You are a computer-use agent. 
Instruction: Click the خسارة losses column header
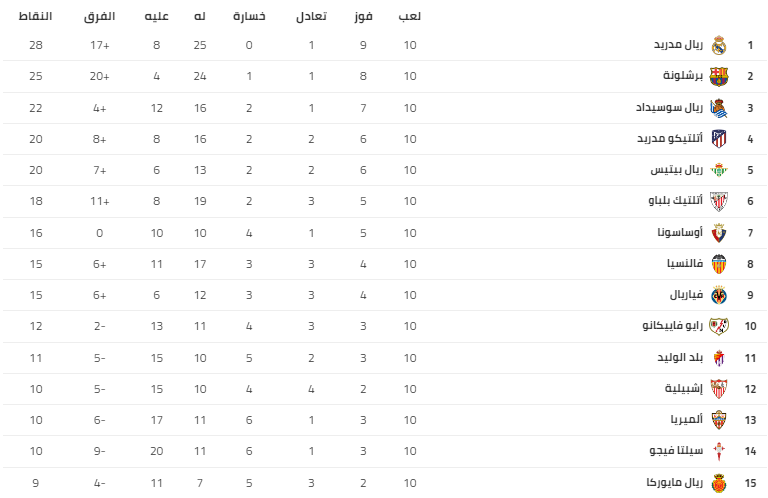[250, 17]
